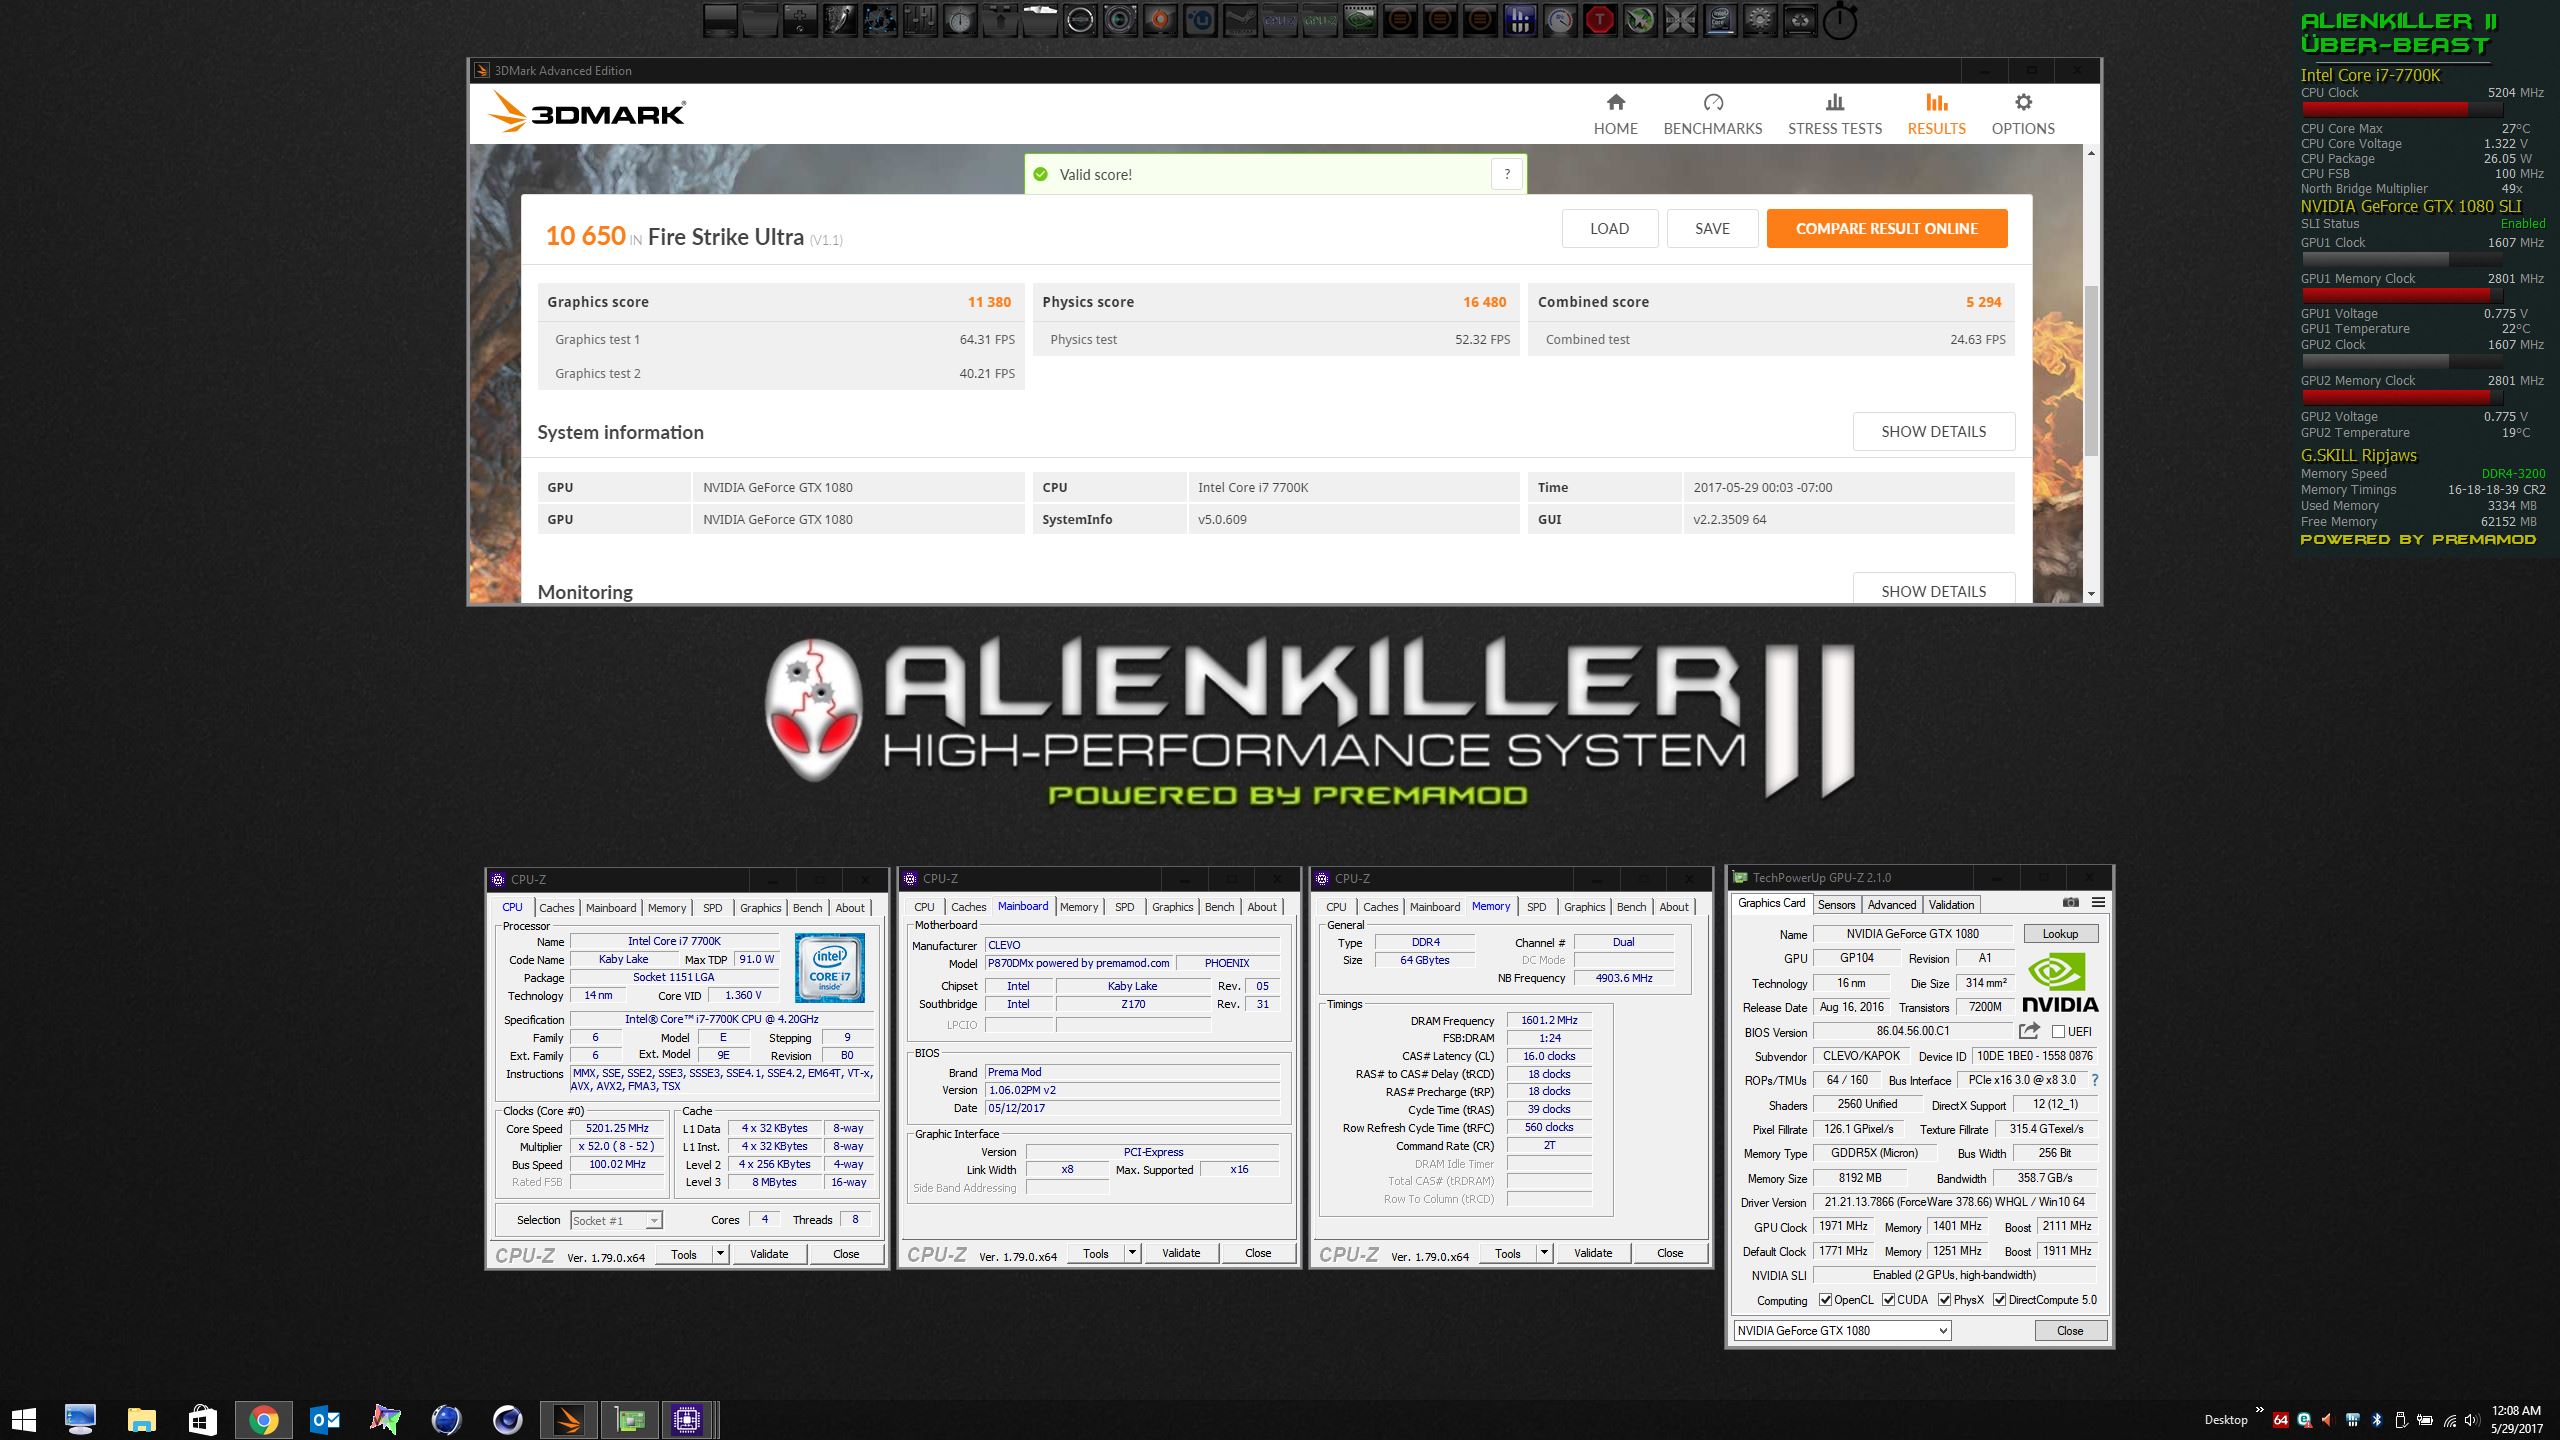Open Tools dropdown arrow in first CPU-Z
This screenshot has width=2560, height=1440.
point(720,1254)
